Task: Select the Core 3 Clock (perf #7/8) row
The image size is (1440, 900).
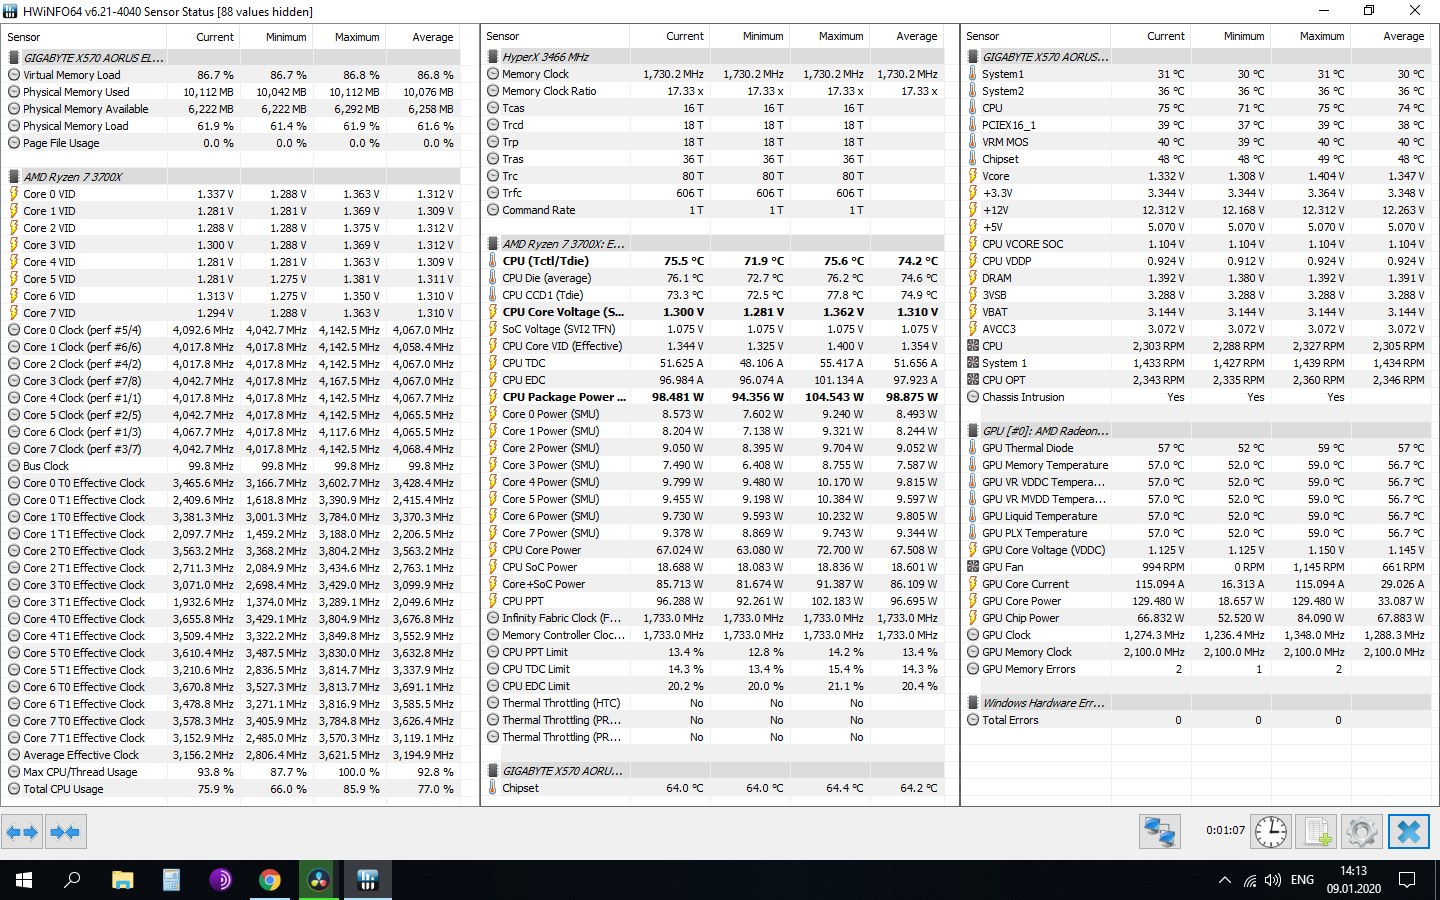Action: pyautogui.click(x=231, y=381)
